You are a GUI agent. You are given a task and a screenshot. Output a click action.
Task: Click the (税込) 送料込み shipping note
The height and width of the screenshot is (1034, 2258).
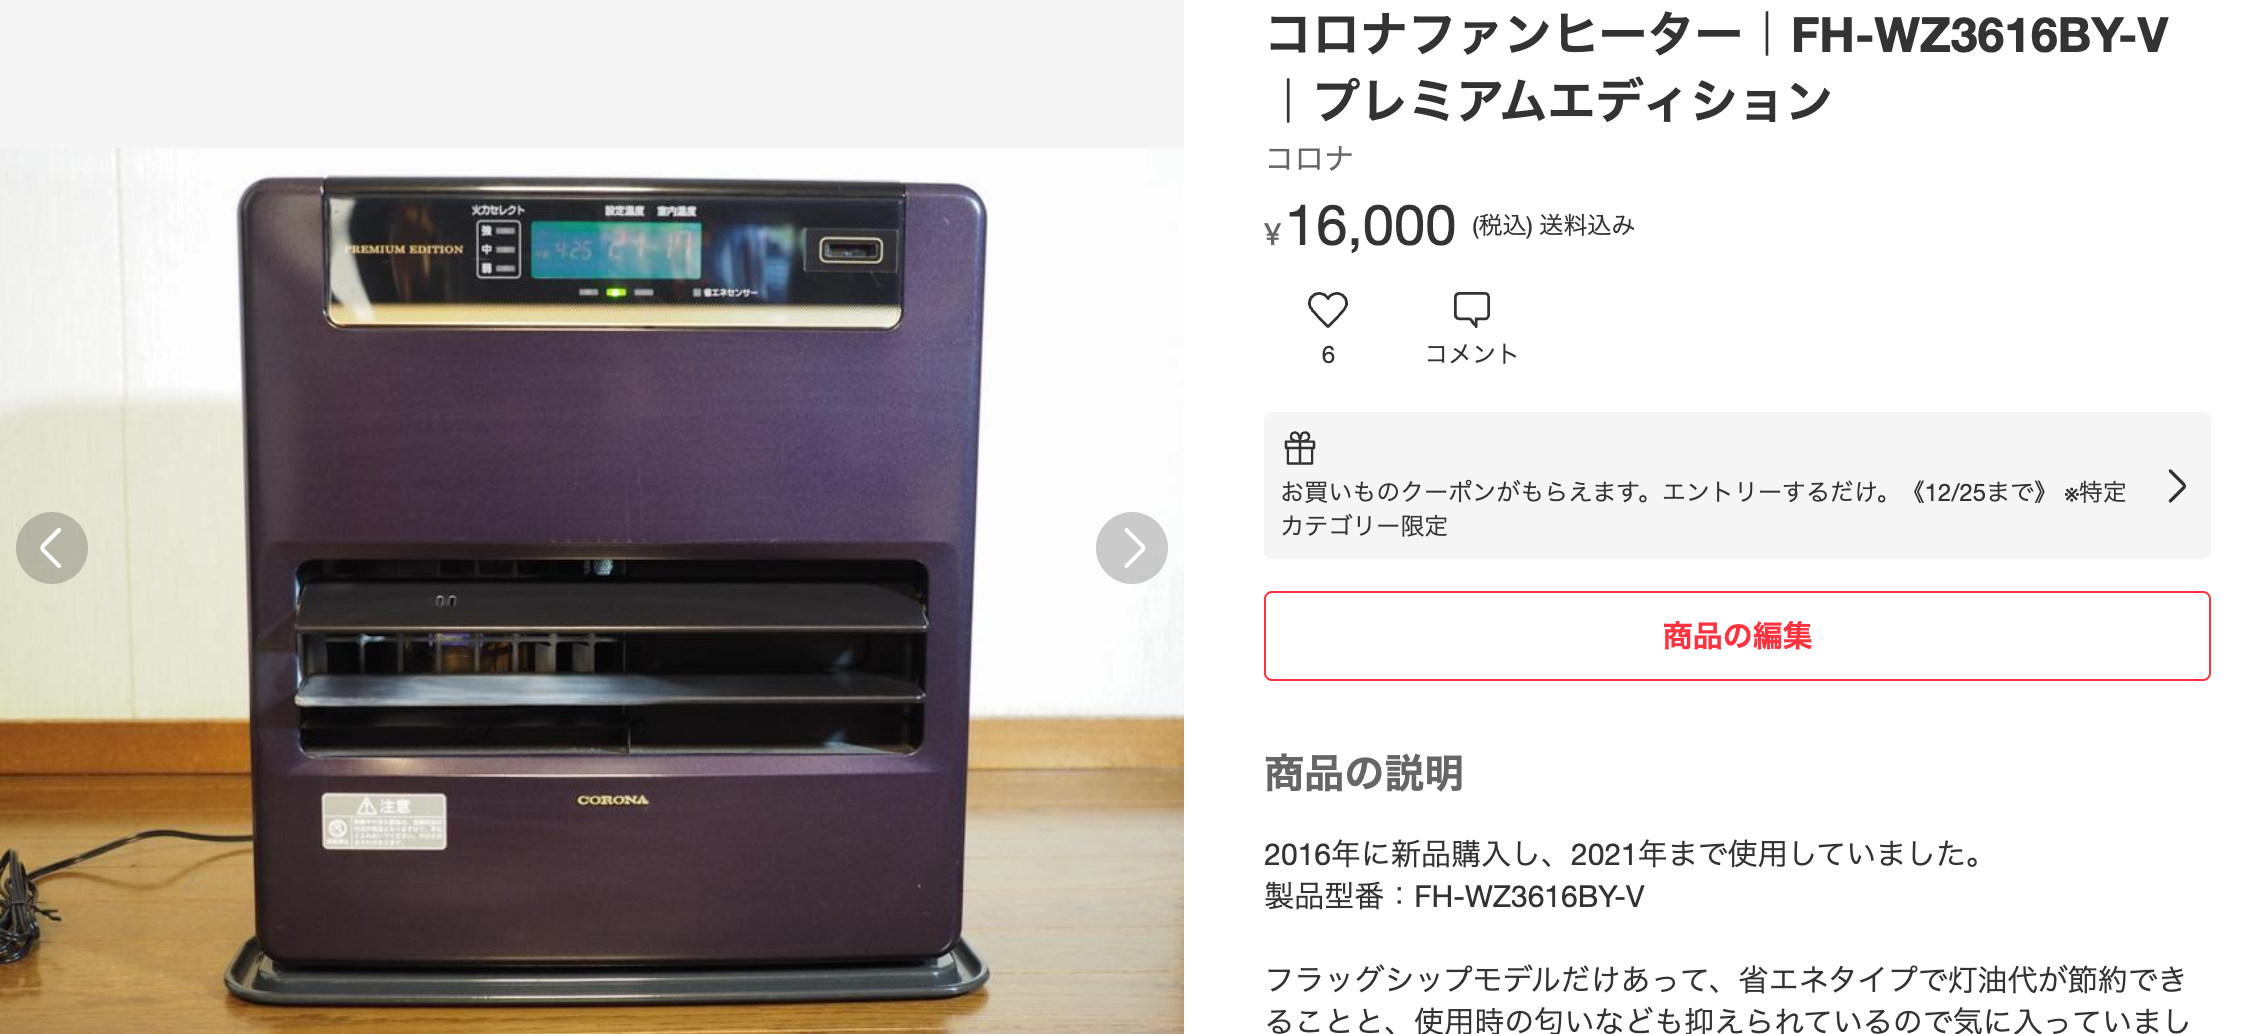1553,226
